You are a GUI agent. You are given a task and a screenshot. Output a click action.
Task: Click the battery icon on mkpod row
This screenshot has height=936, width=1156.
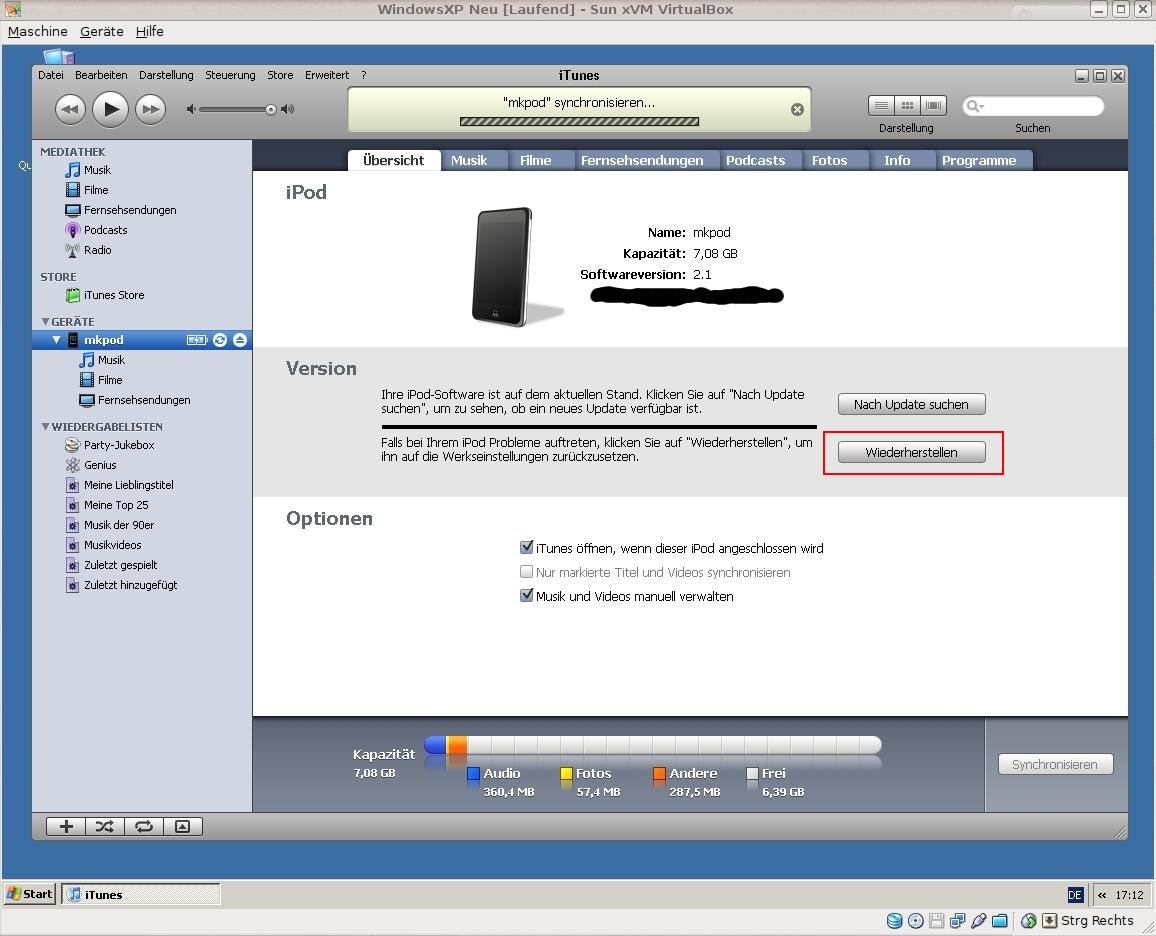coord(197,340)
